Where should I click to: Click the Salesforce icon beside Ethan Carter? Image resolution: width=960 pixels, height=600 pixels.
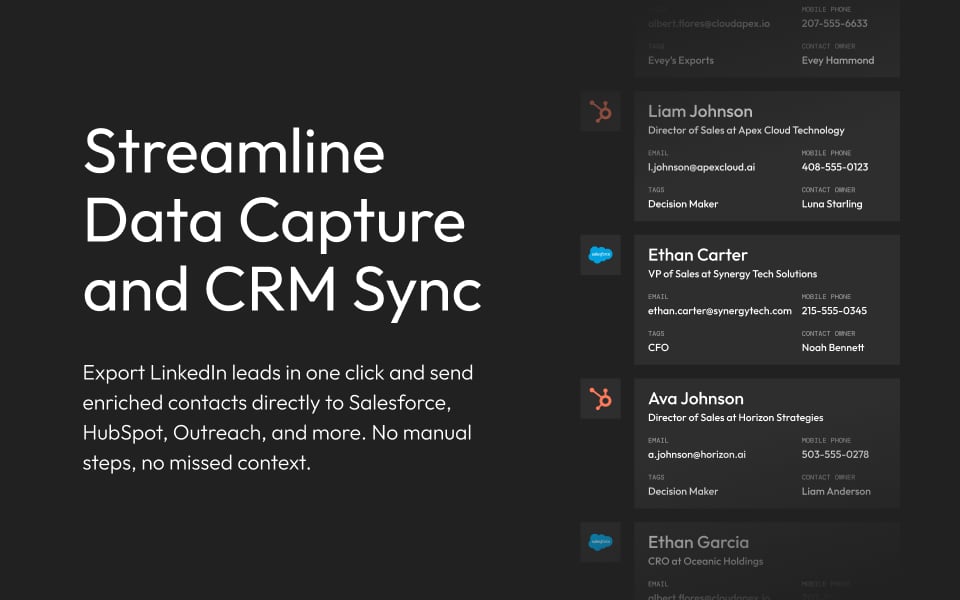601,255
